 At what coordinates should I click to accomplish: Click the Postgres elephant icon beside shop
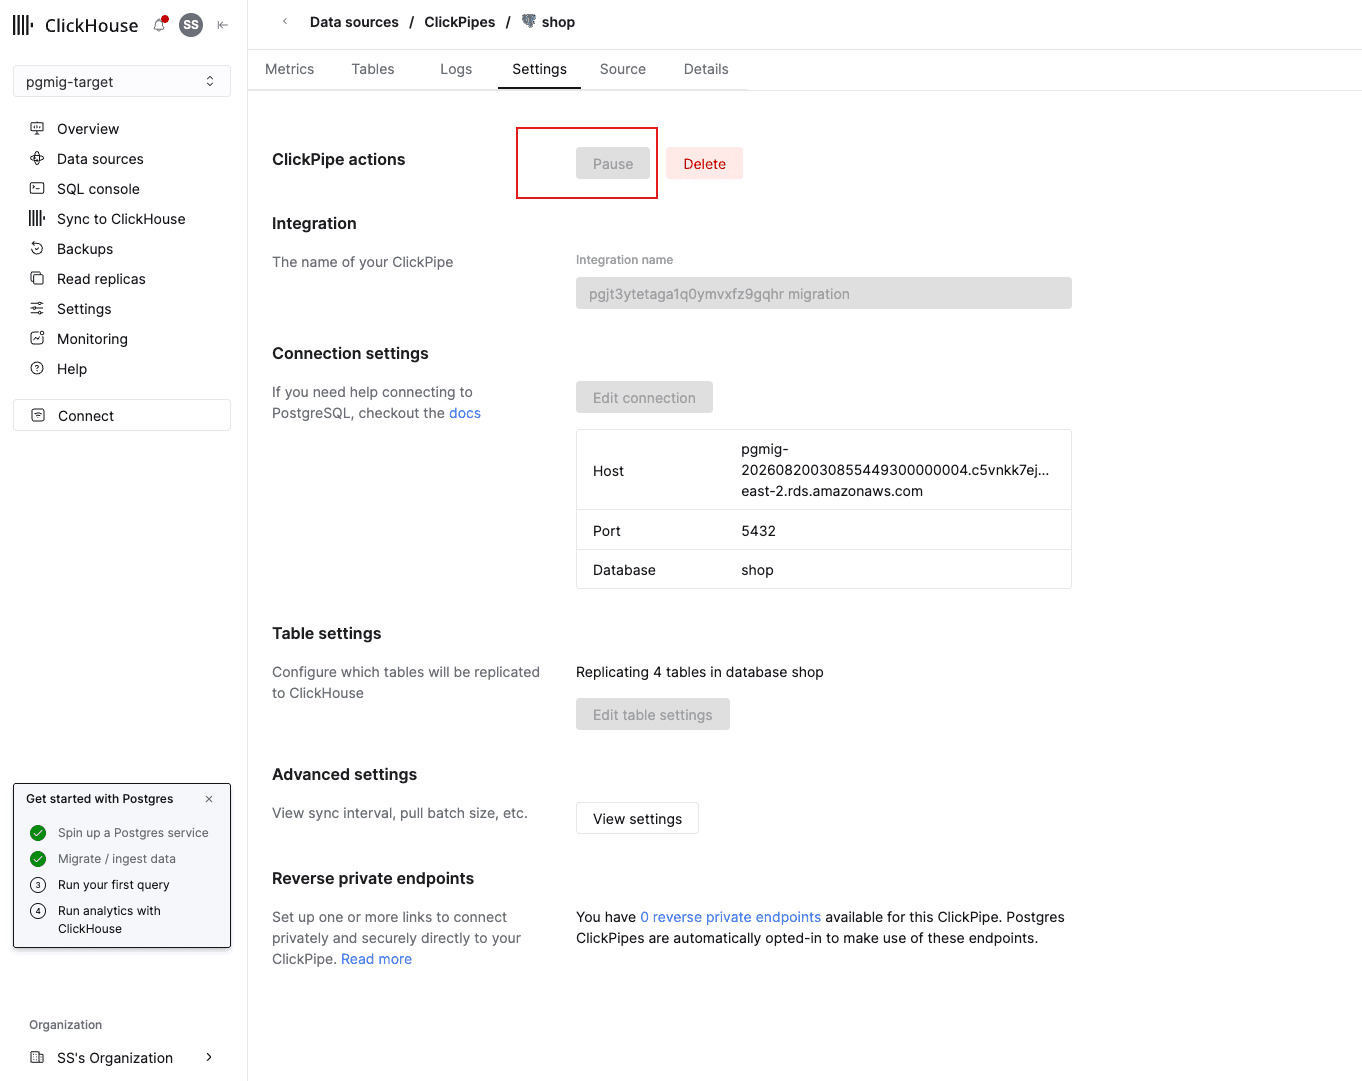coord(529,21)
